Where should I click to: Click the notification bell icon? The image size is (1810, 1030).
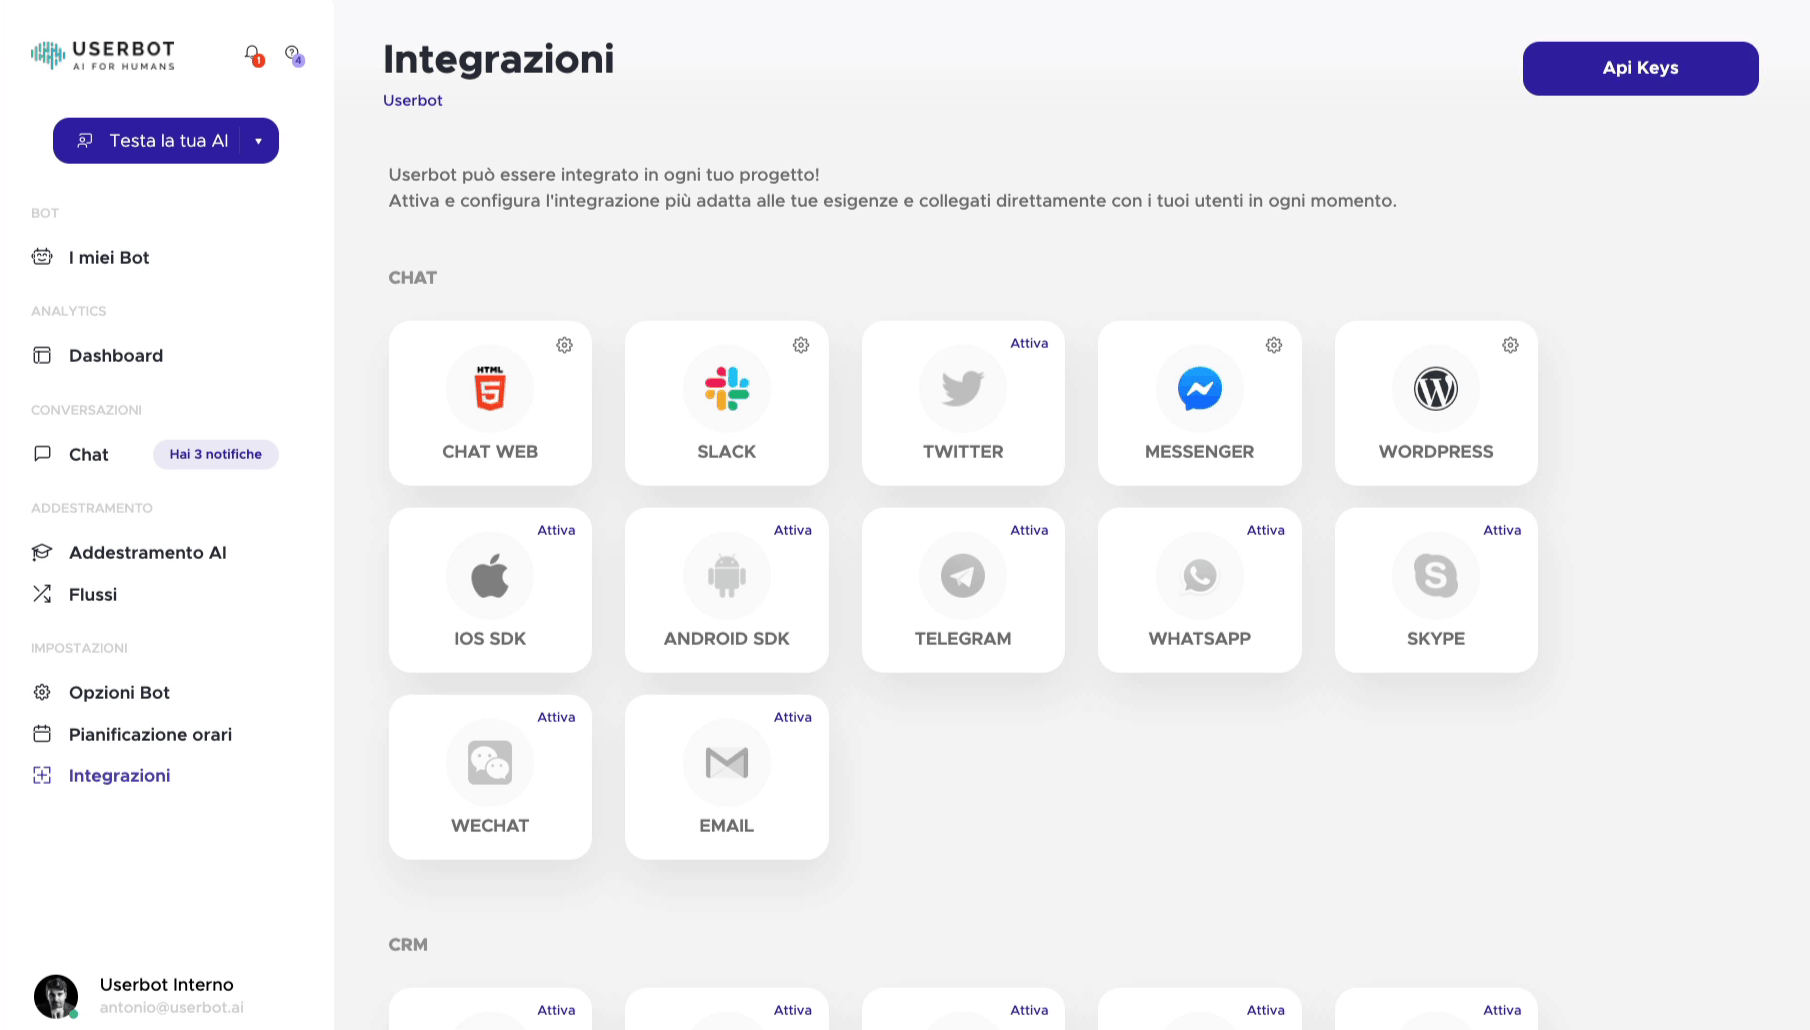click(253, 54)
